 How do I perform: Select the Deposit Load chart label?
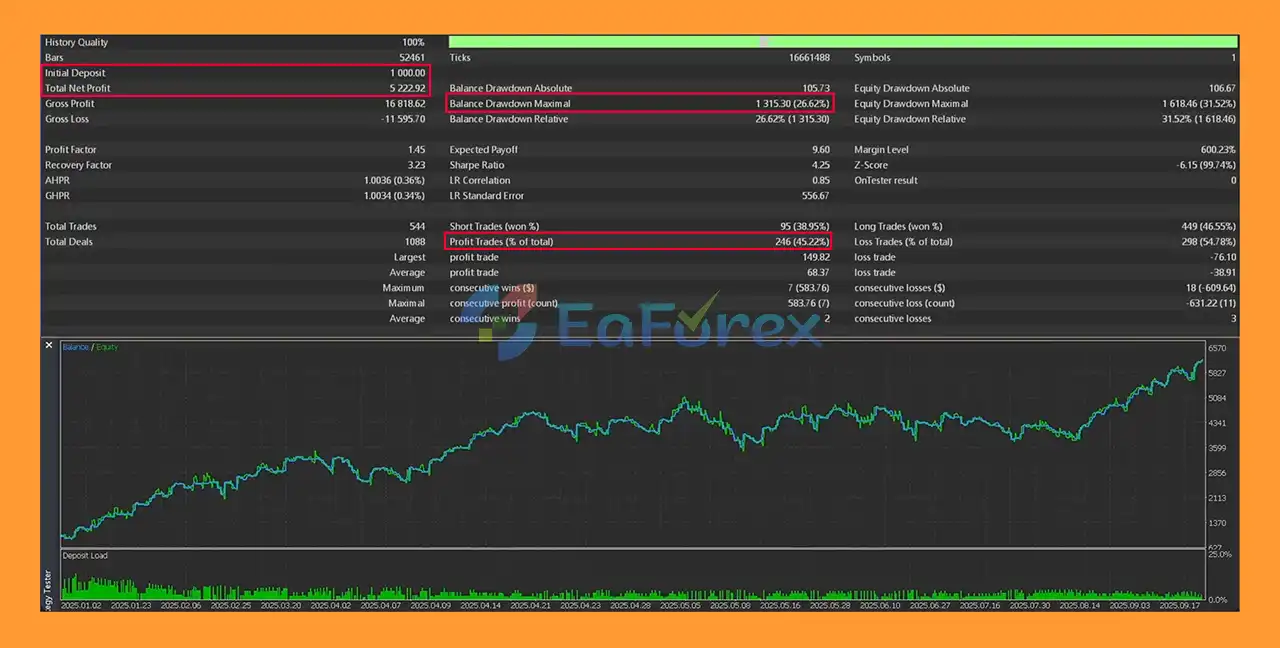pyautogui.click(x=85, y=555)
